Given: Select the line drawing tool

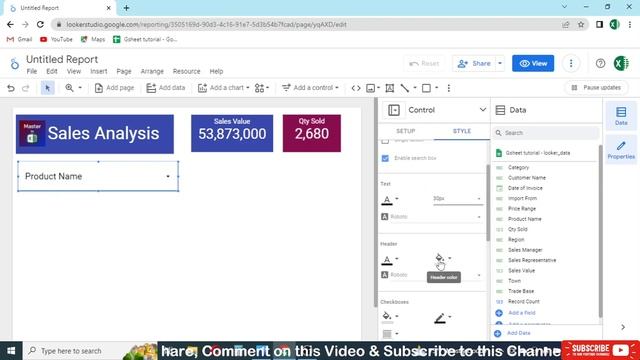Looking at the screenshot, I should coord(404,88).
